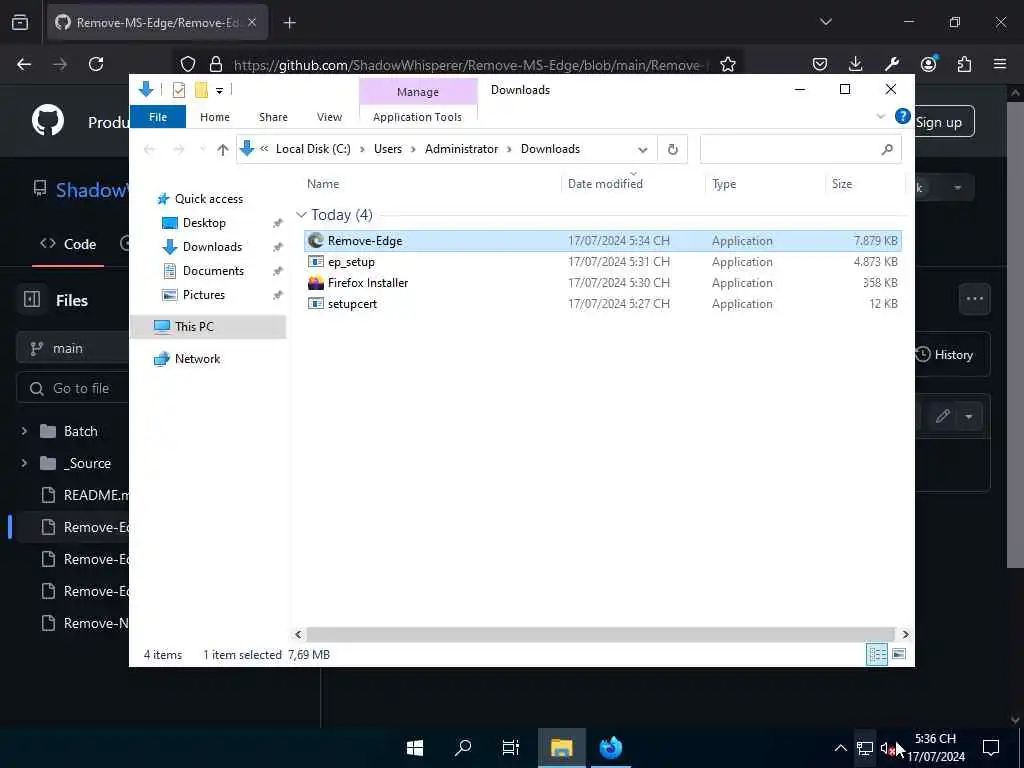1024x768 pixels.
Task: Click the horizontal scrollbar in file list
Action: 600,634
